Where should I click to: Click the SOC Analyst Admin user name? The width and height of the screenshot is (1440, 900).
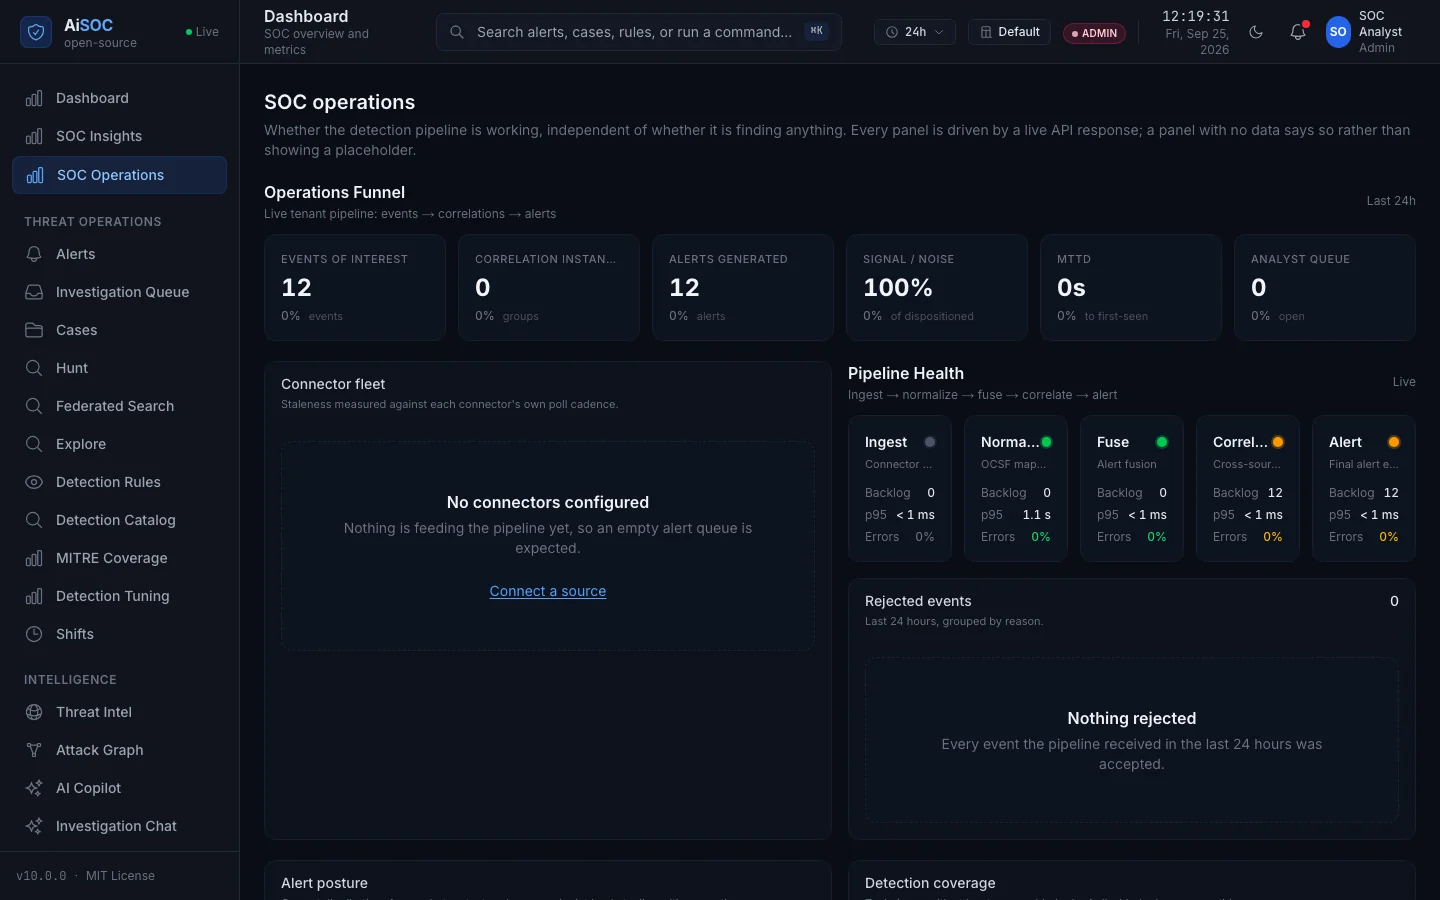pos(1381,32)
